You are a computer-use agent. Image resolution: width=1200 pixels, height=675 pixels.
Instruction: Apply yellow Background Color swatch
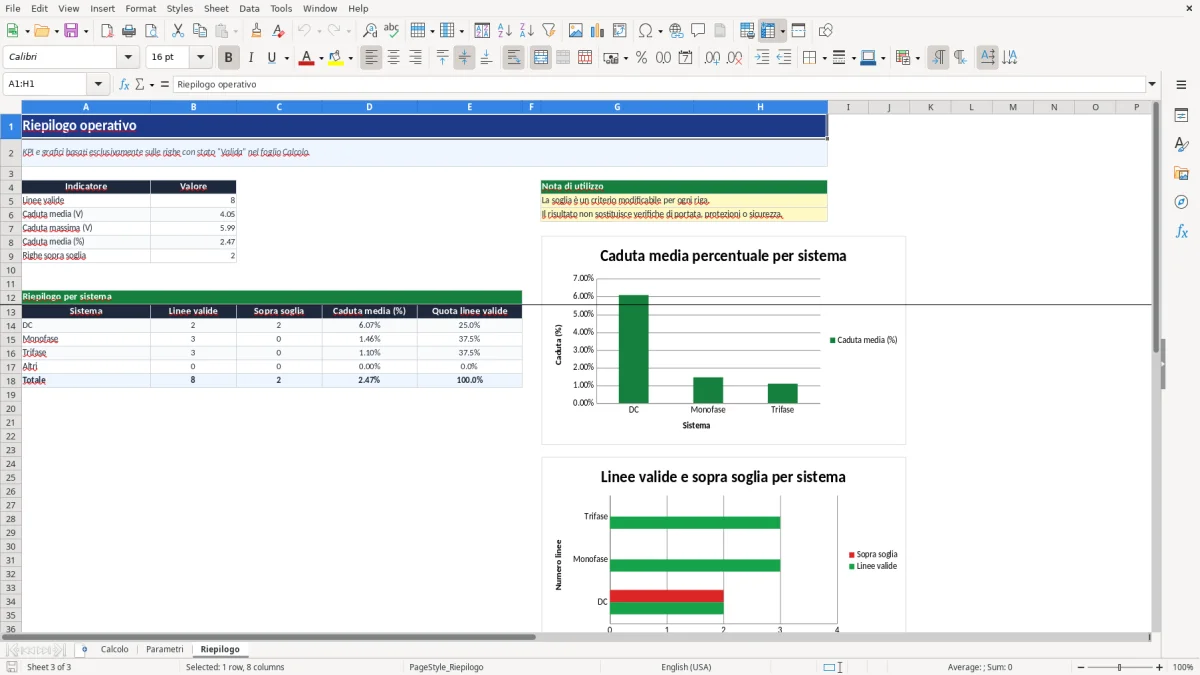click(x=336, y=58)
